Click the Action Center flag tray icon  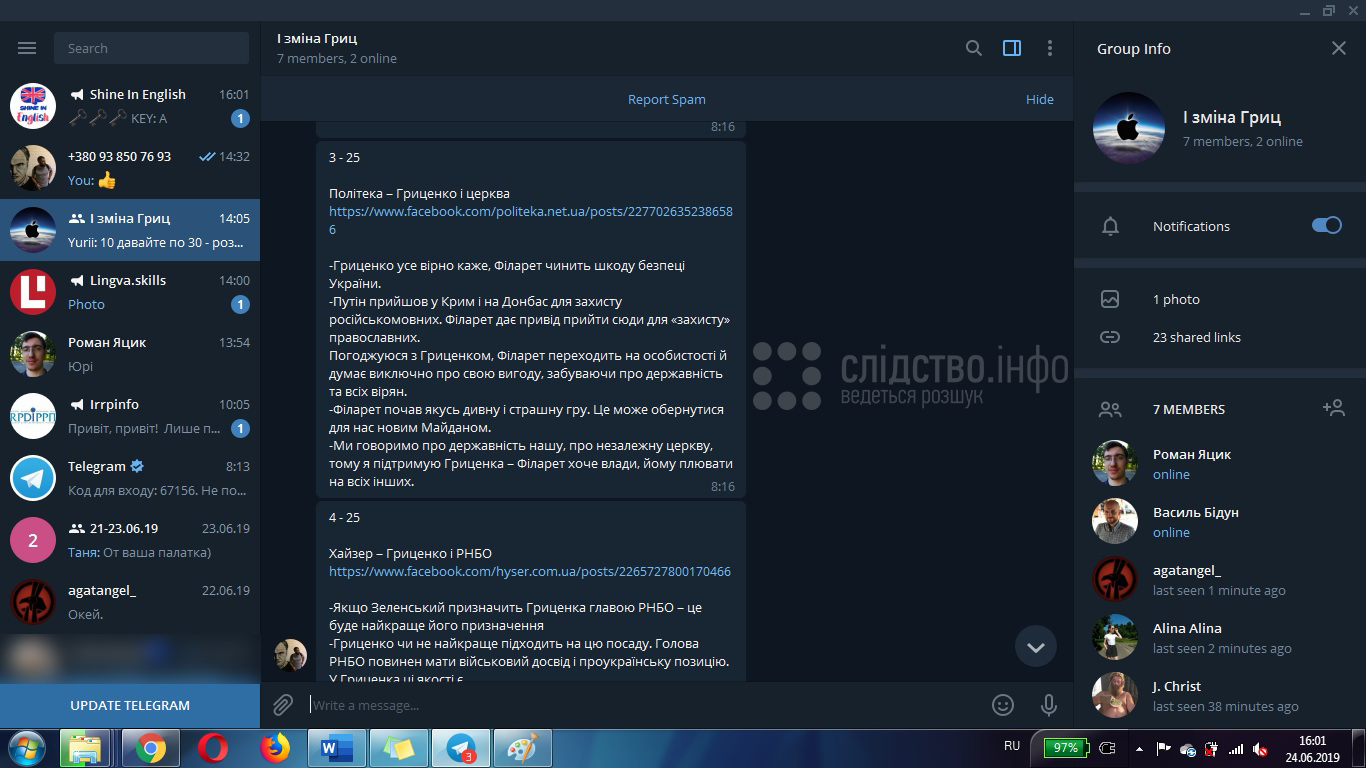(1163, 748)
